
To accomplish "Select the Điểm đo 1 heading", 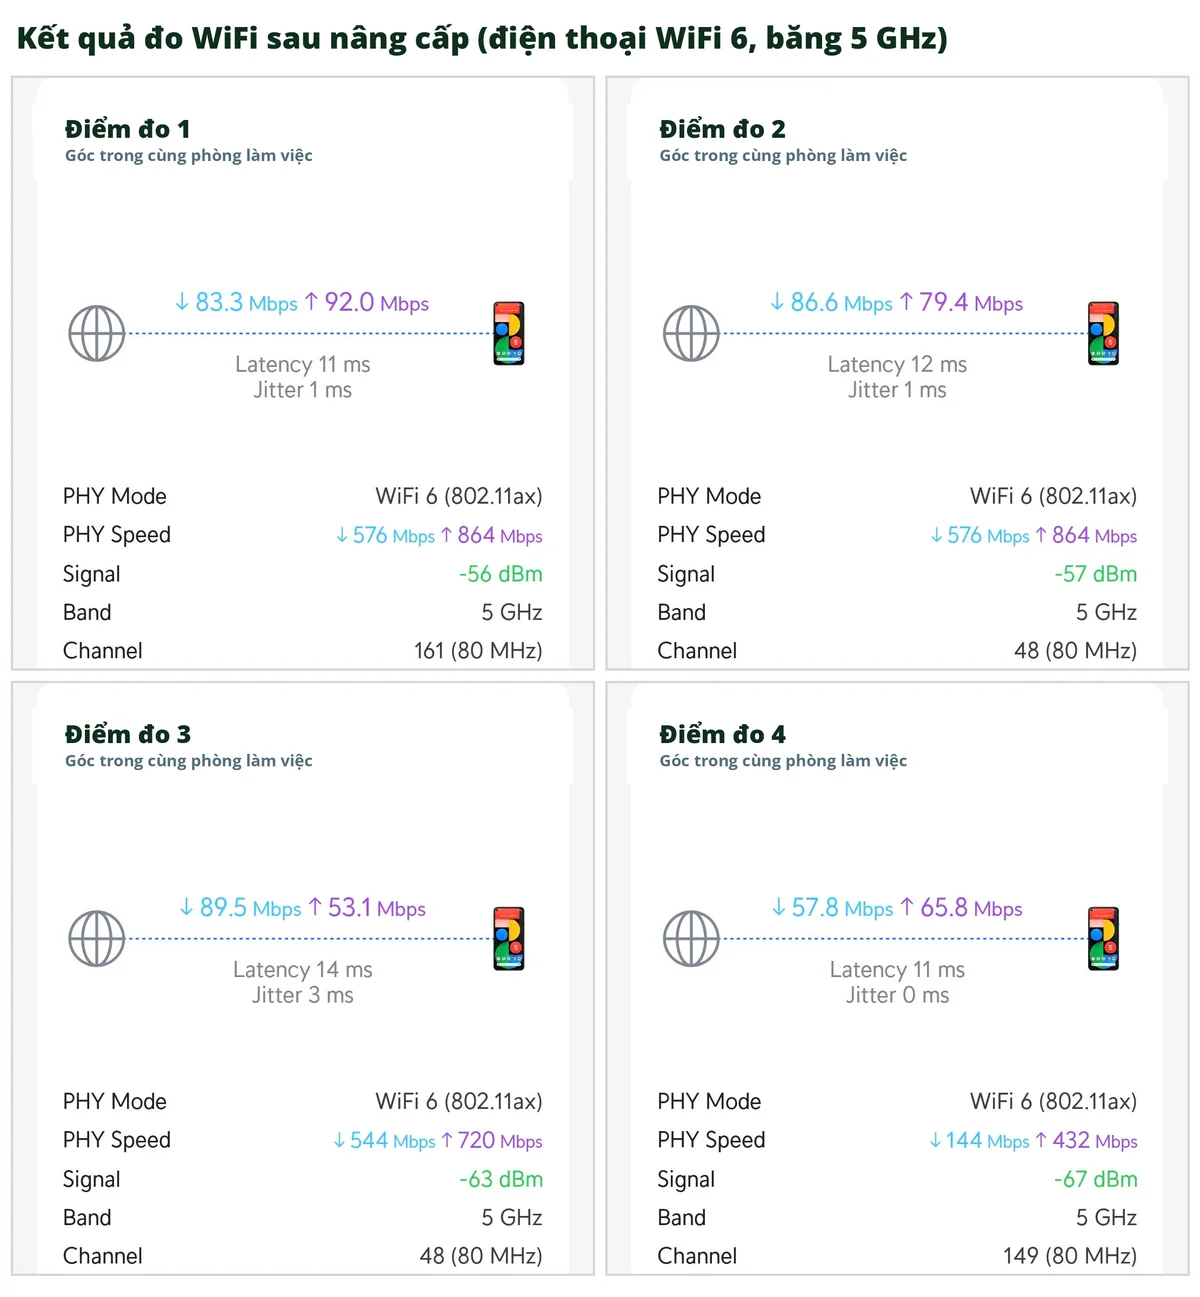I will pos(127,129).
